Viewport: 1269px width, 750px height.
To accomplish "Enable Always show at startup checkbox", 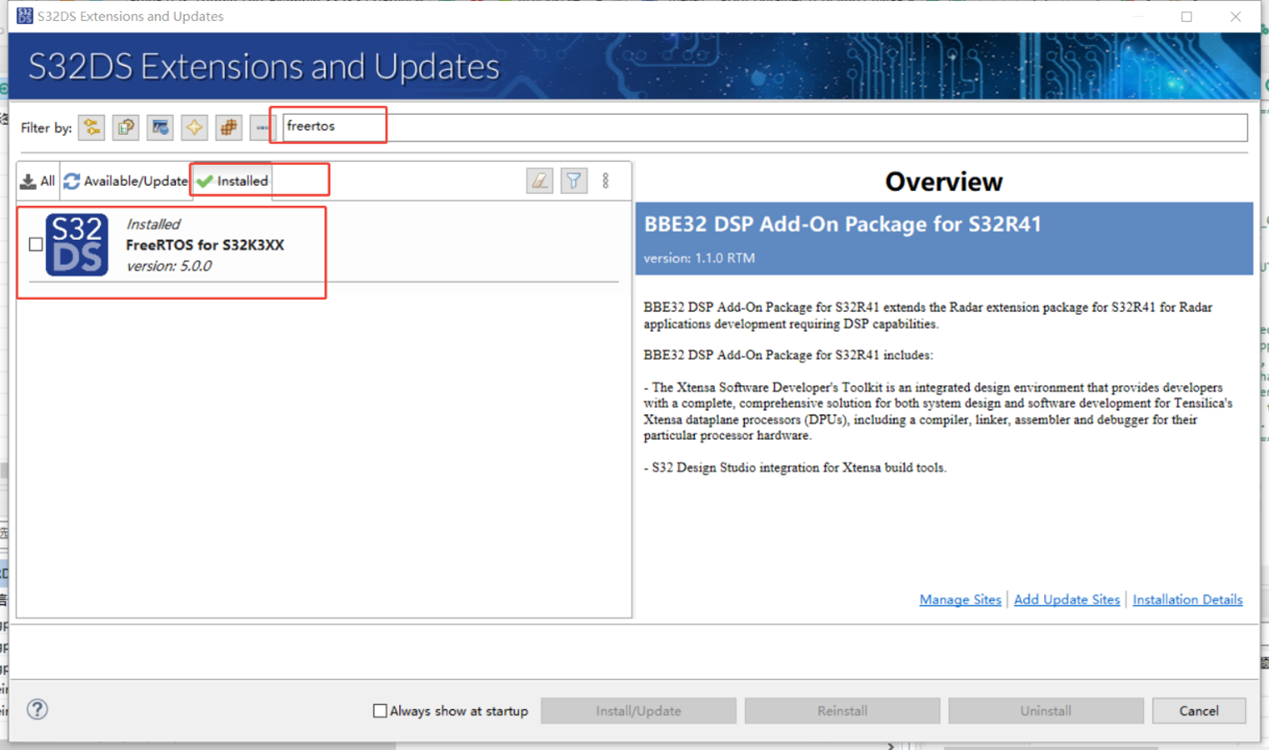I will pos(380,711).
